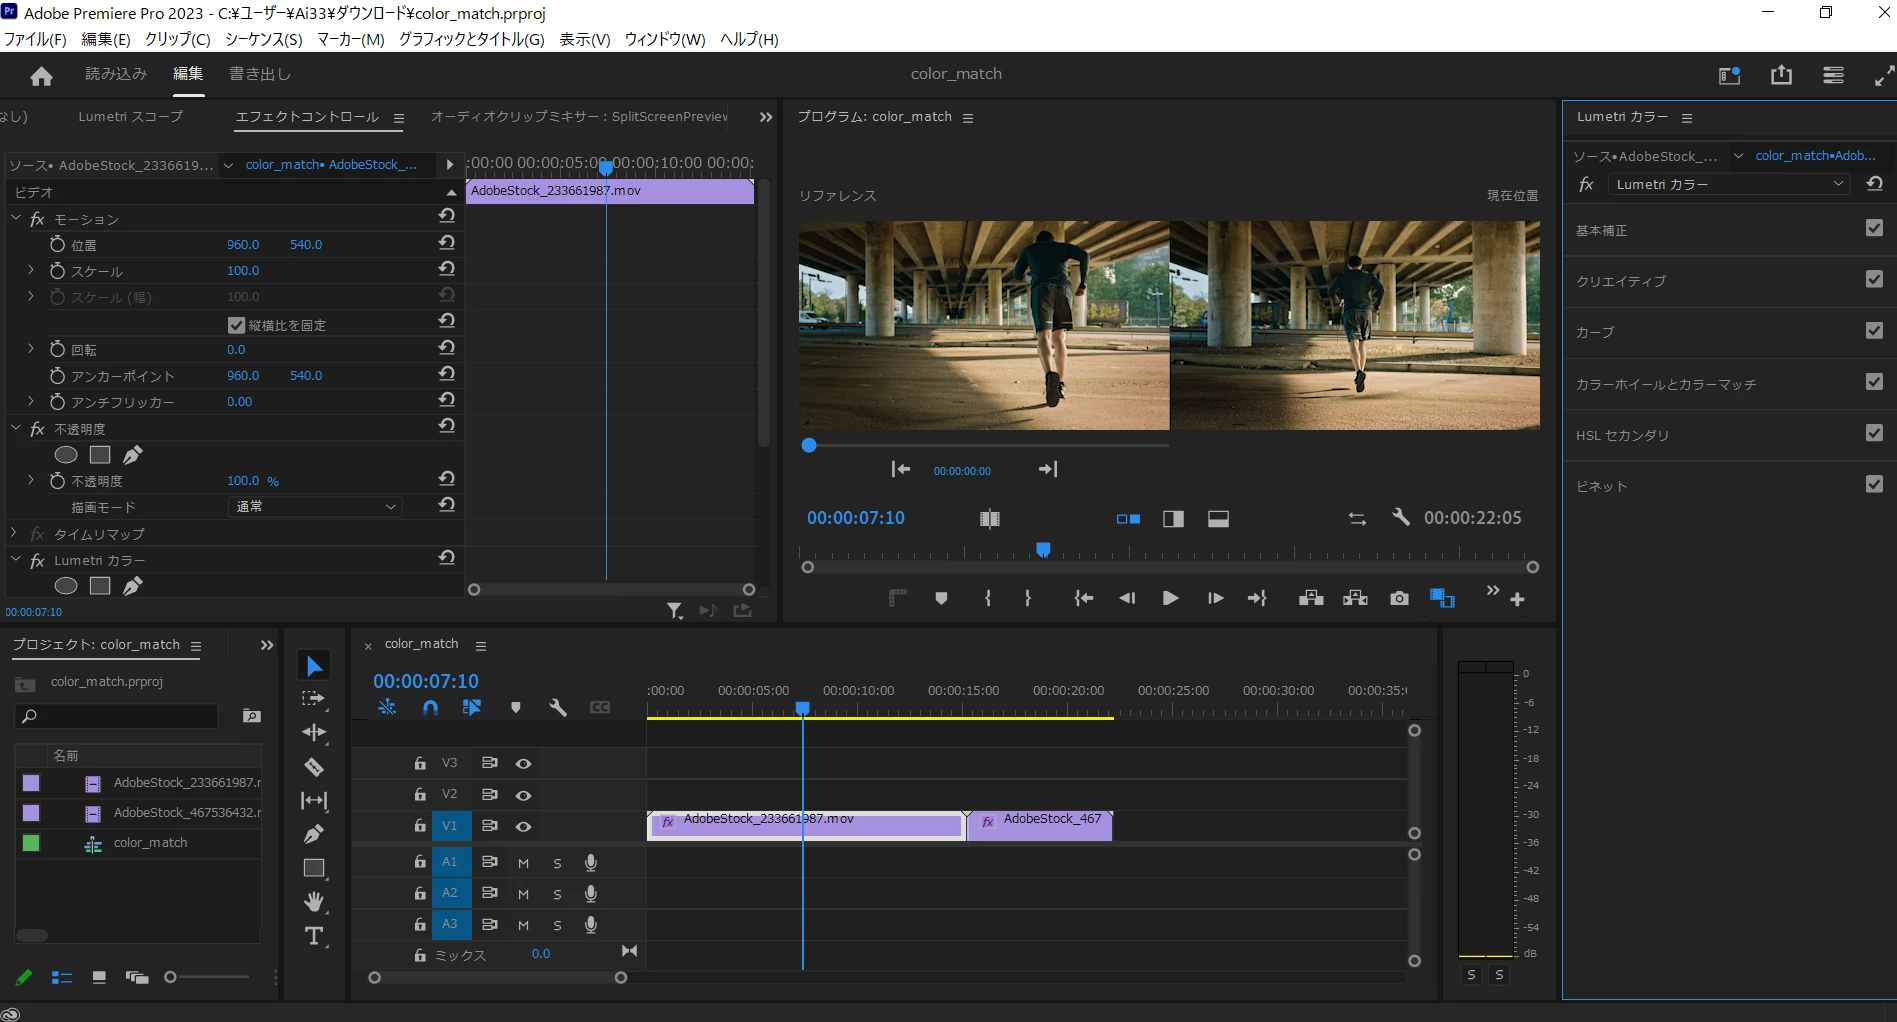Image resolution: width=1897 pixels, height=1022 pixels.
Task: Uncheck the ビネット section checkbox
Action: pos(1874,485)
